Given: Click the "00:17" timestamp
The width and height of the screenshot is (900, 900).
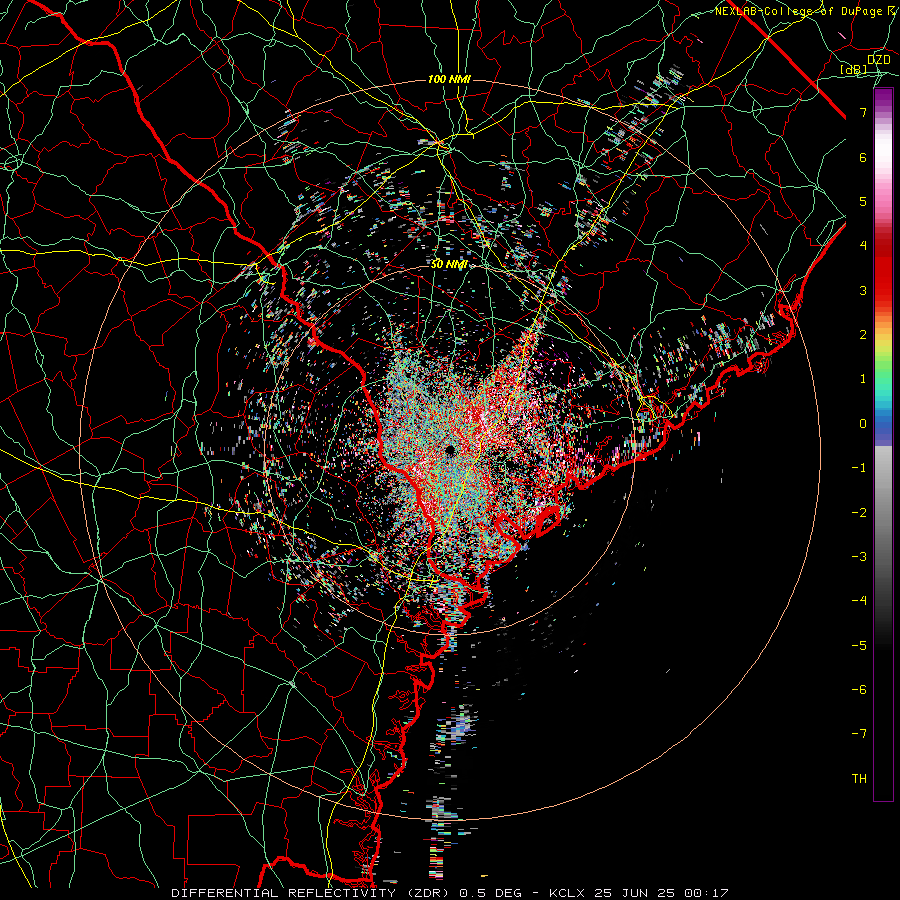Looking at the screenshot, I should [x=706, y=893].
